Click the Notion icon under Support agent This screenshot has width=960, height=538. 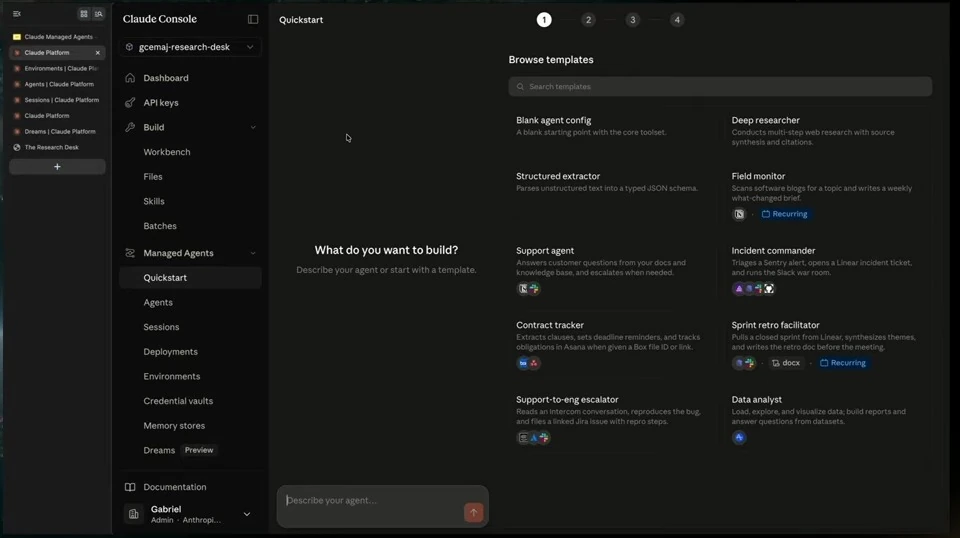pos(523,289)
